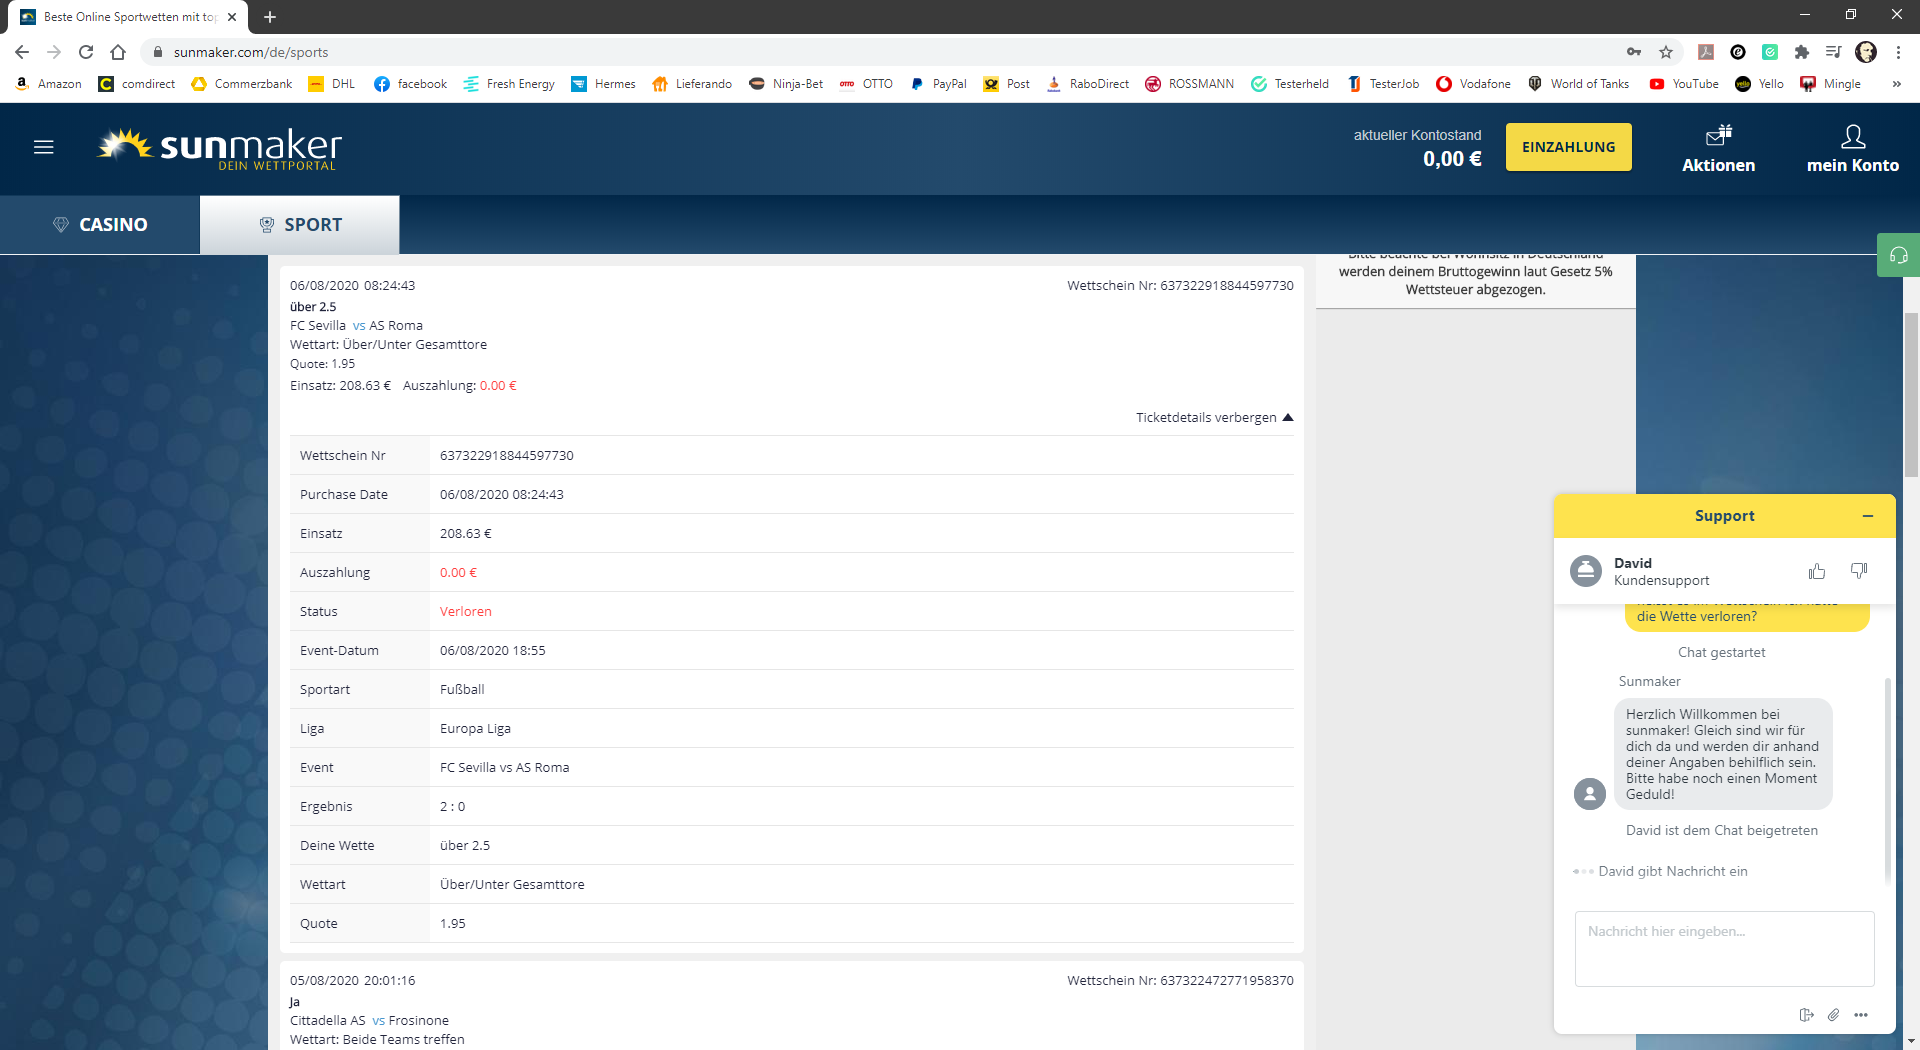This screenshot has width=1920, height=1050.
Task: Click the sunmaker logo
Action: pos(220,148)
